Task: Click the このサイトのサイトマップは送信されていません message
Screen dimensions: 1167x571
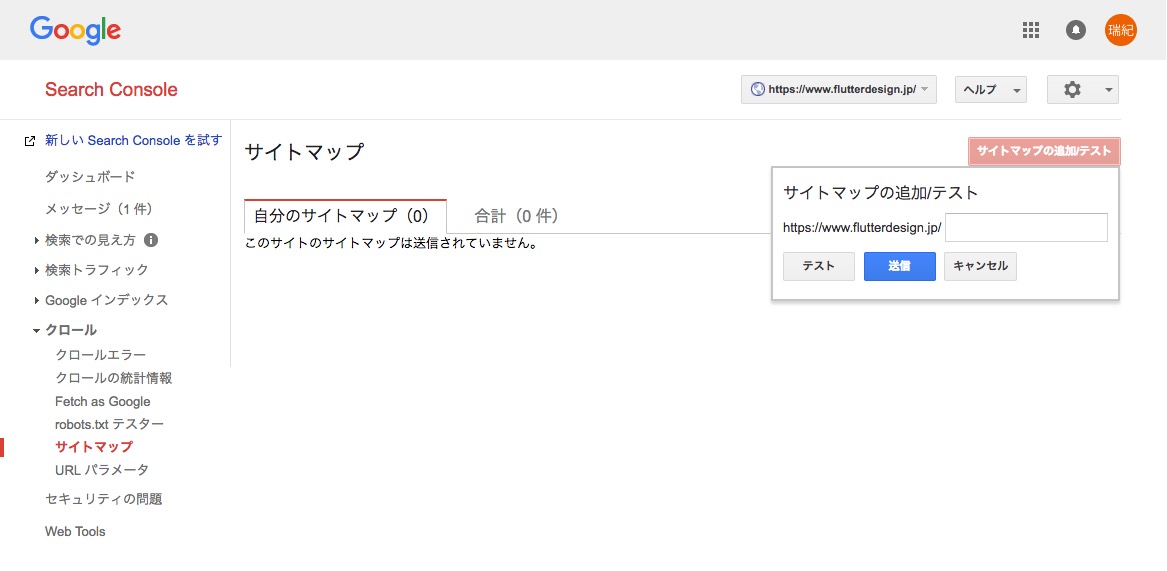Action: [391, 243]
